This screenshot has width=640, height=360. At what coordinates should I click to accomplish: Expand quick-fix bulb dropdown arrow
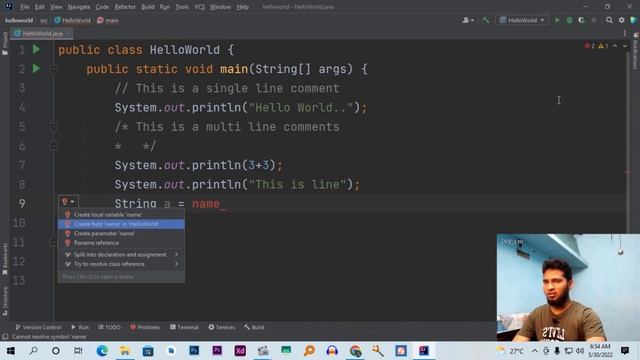click(72, 202)
